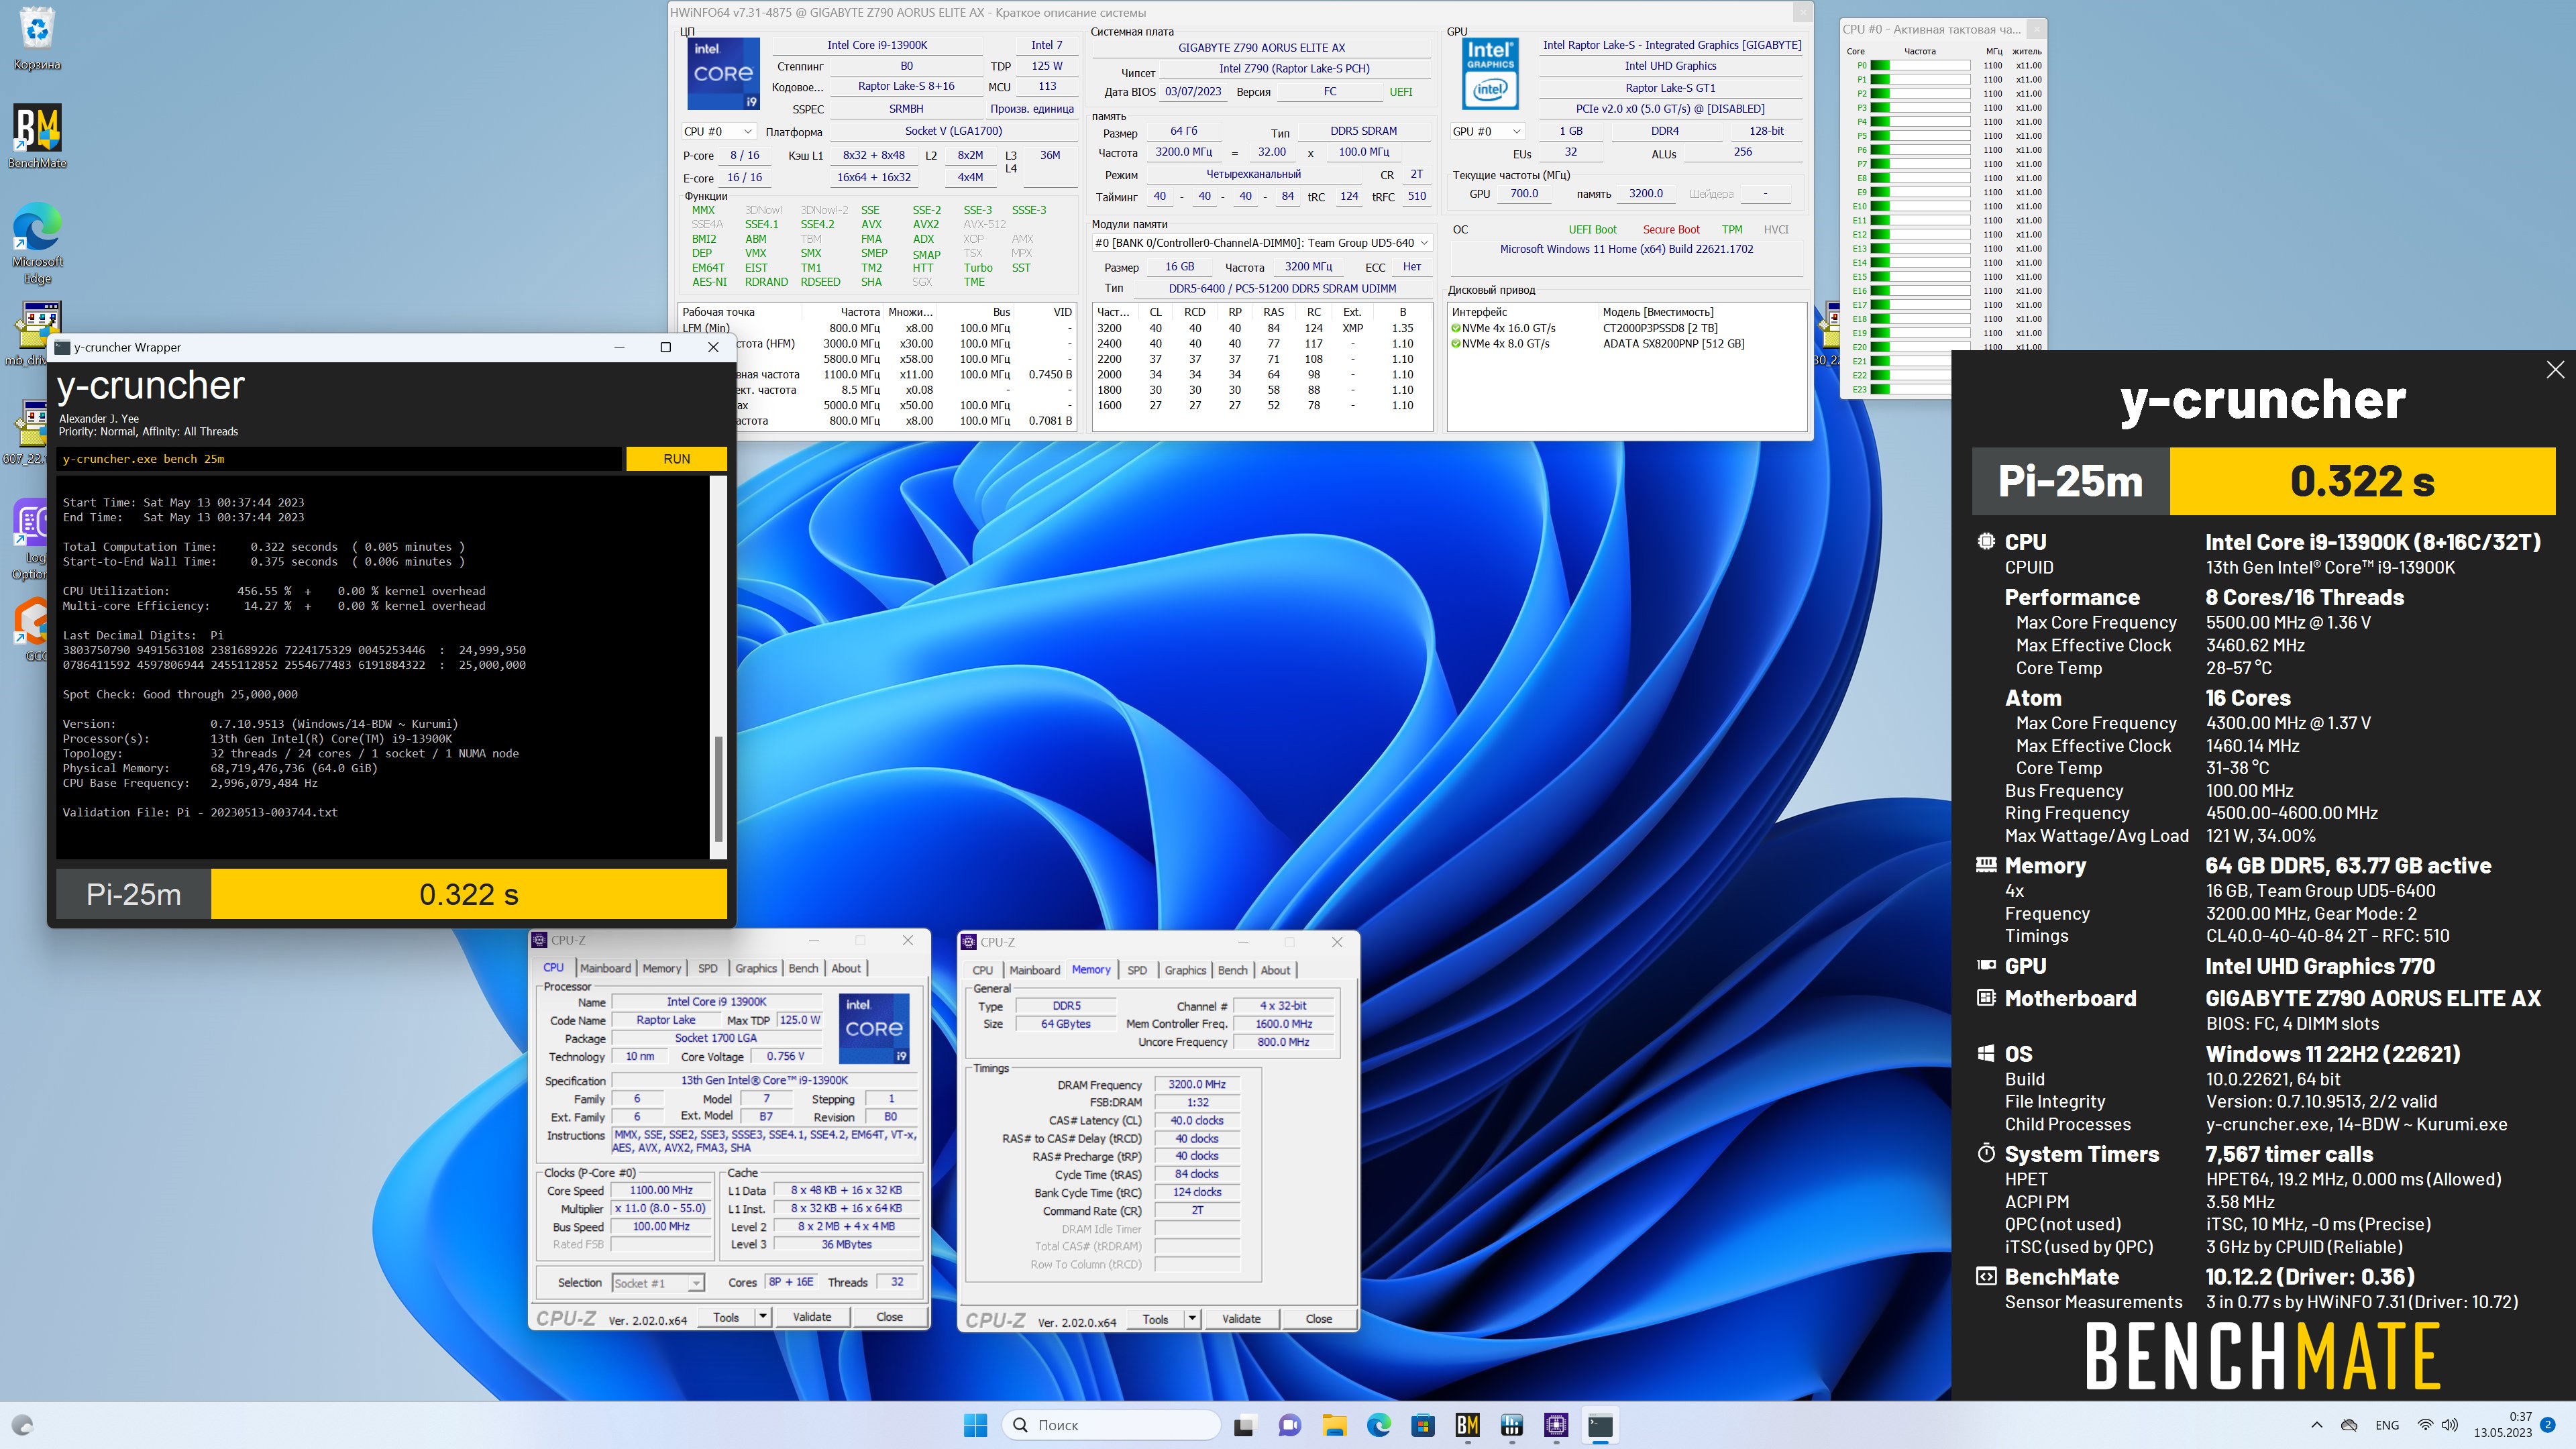Open the Wi-Fi network tray icon

2425,1425
